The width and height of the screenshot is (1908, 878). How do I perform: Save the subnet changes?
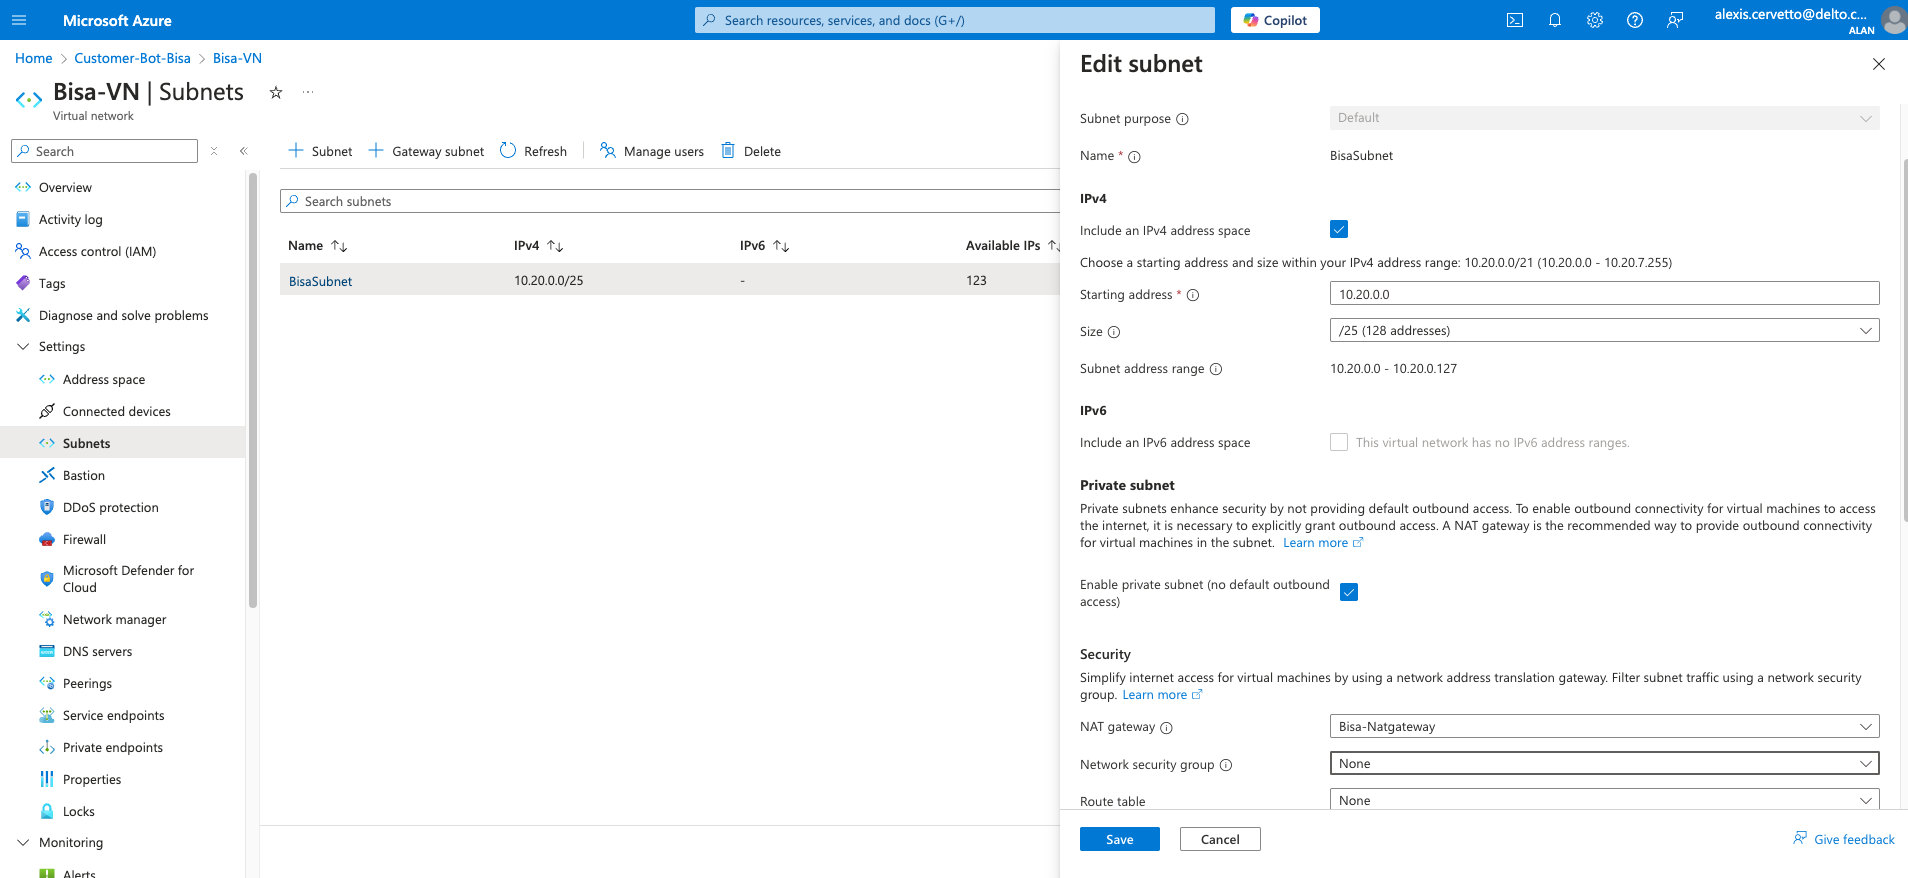point(1120,839)
